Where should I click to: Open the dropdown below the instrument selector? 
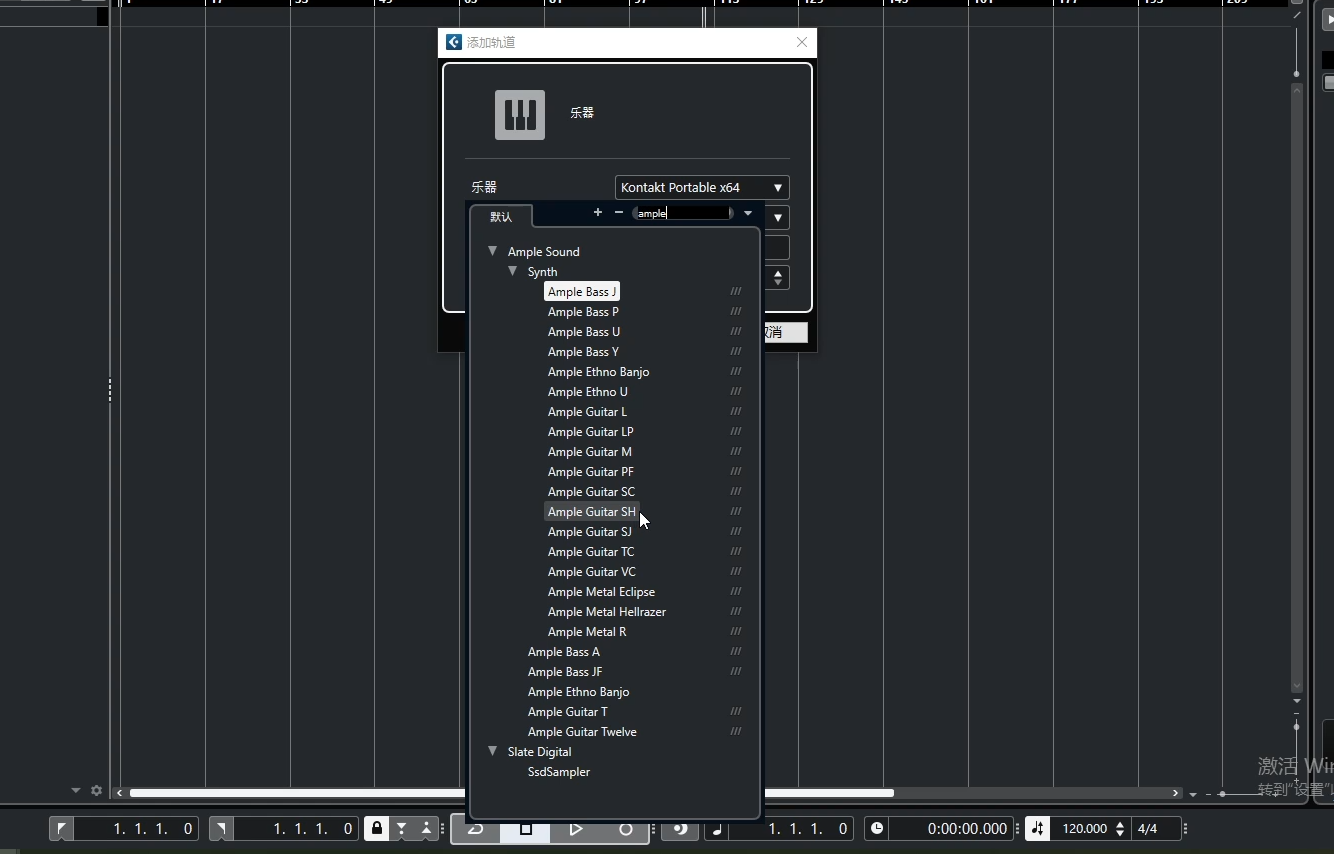[x=777, y=217]
